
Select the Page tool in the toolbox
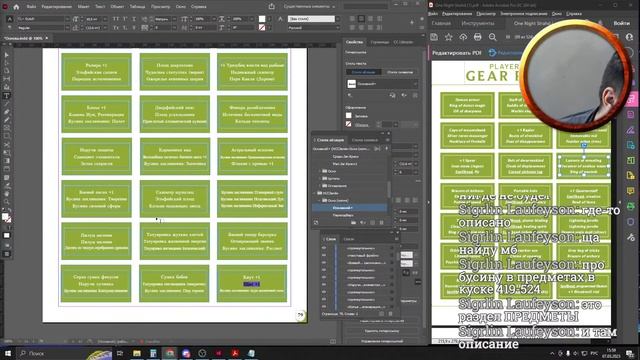click(x=7, y=71)
